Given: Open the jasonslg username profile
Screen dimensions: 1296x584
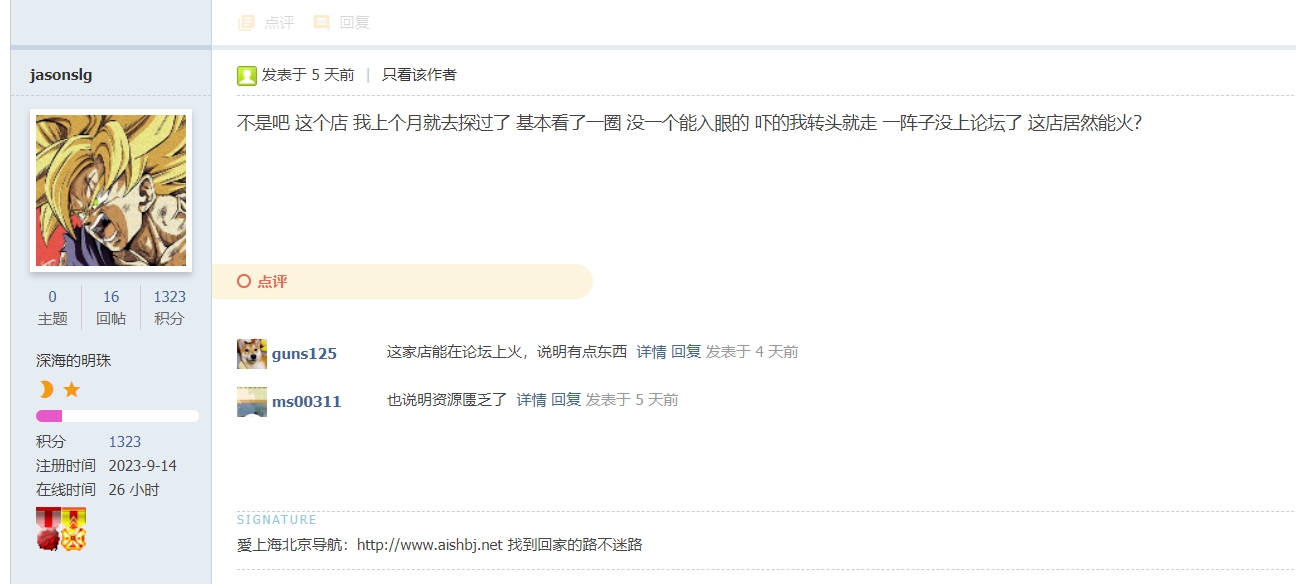Looking at the screenshot, I should (x=61, y=75).
